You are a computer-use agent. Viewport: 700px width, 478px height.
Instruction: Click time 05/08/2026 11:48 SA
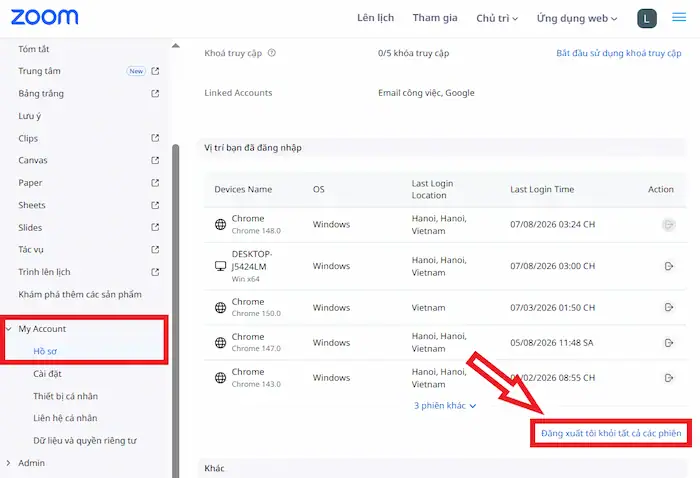(x=552, y=343)
